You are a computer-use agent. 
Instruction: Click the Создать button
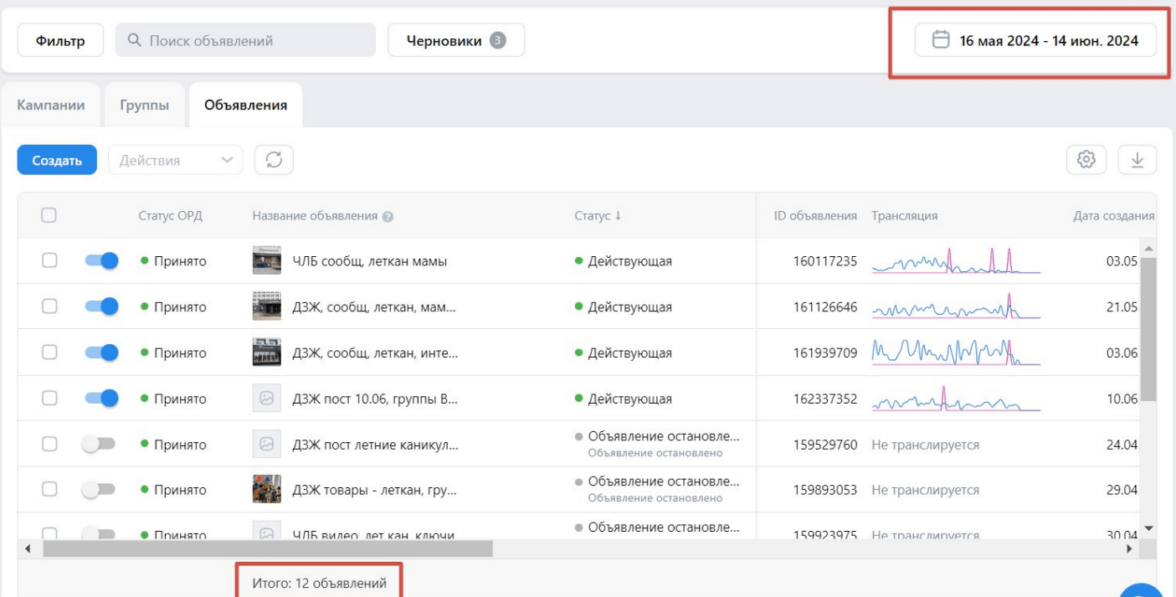pyautogui.click(x=57, y=160)
